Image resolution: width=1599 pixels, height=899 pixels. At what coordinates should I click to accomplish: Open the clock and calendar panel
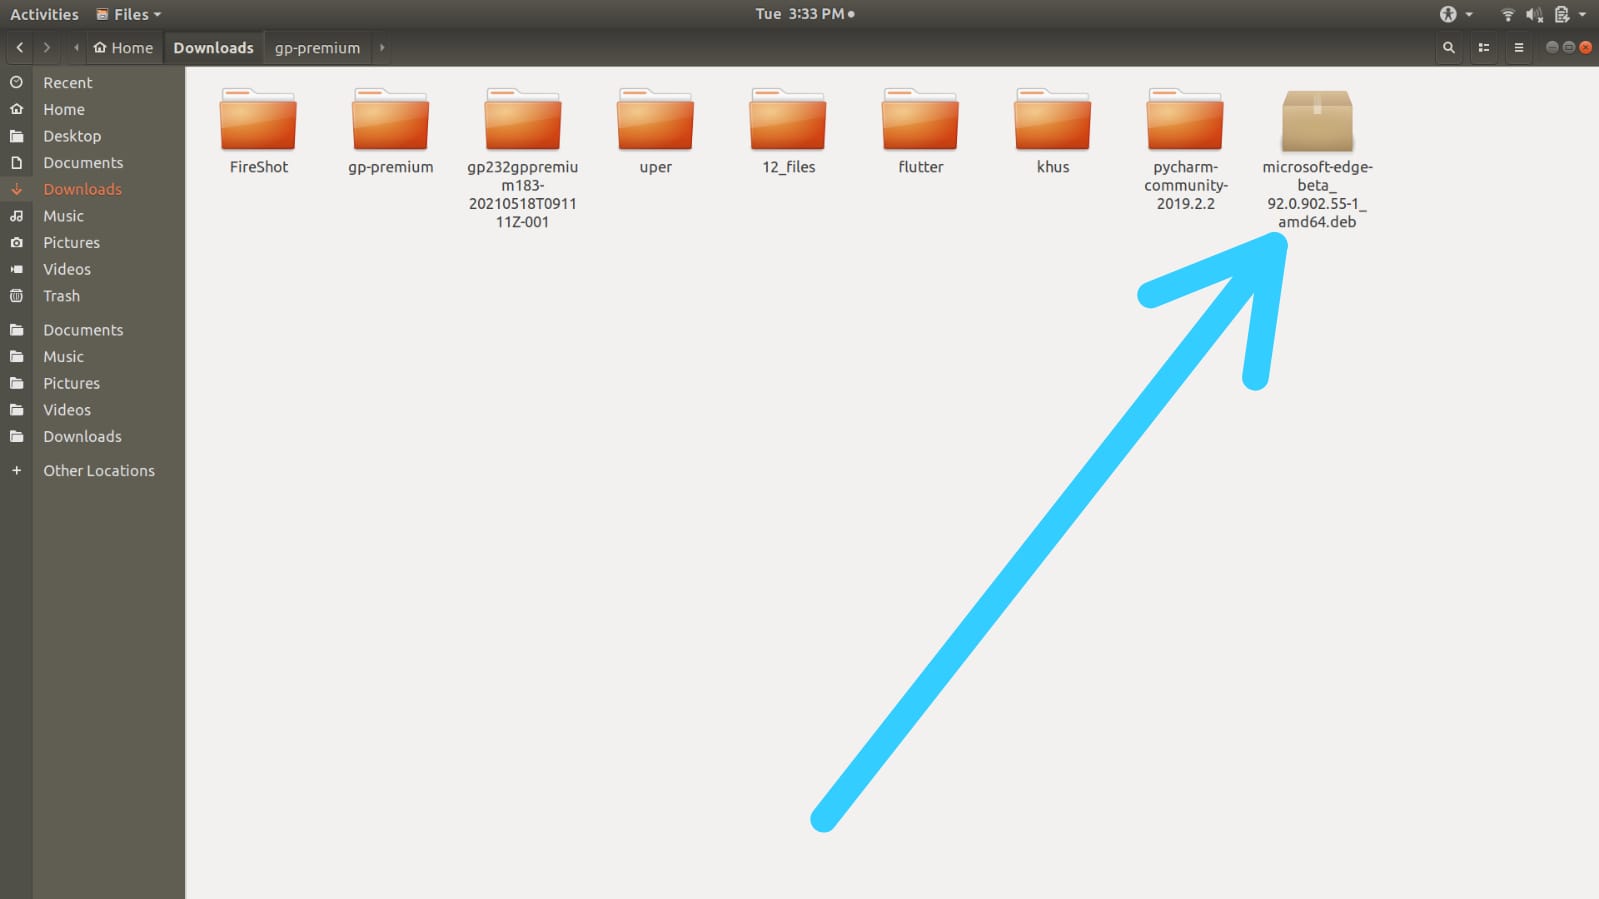coord(804,14)
